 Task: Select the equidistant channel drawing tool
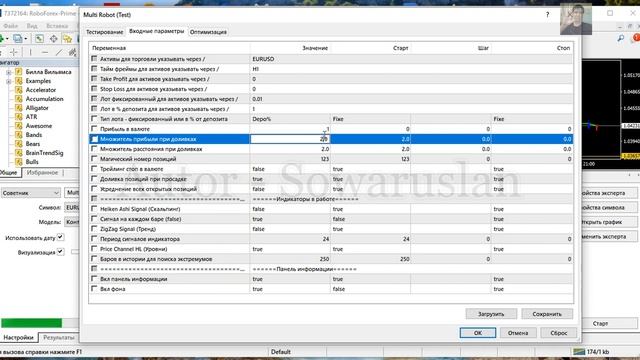pyautogui.click(x=73, y=52)
